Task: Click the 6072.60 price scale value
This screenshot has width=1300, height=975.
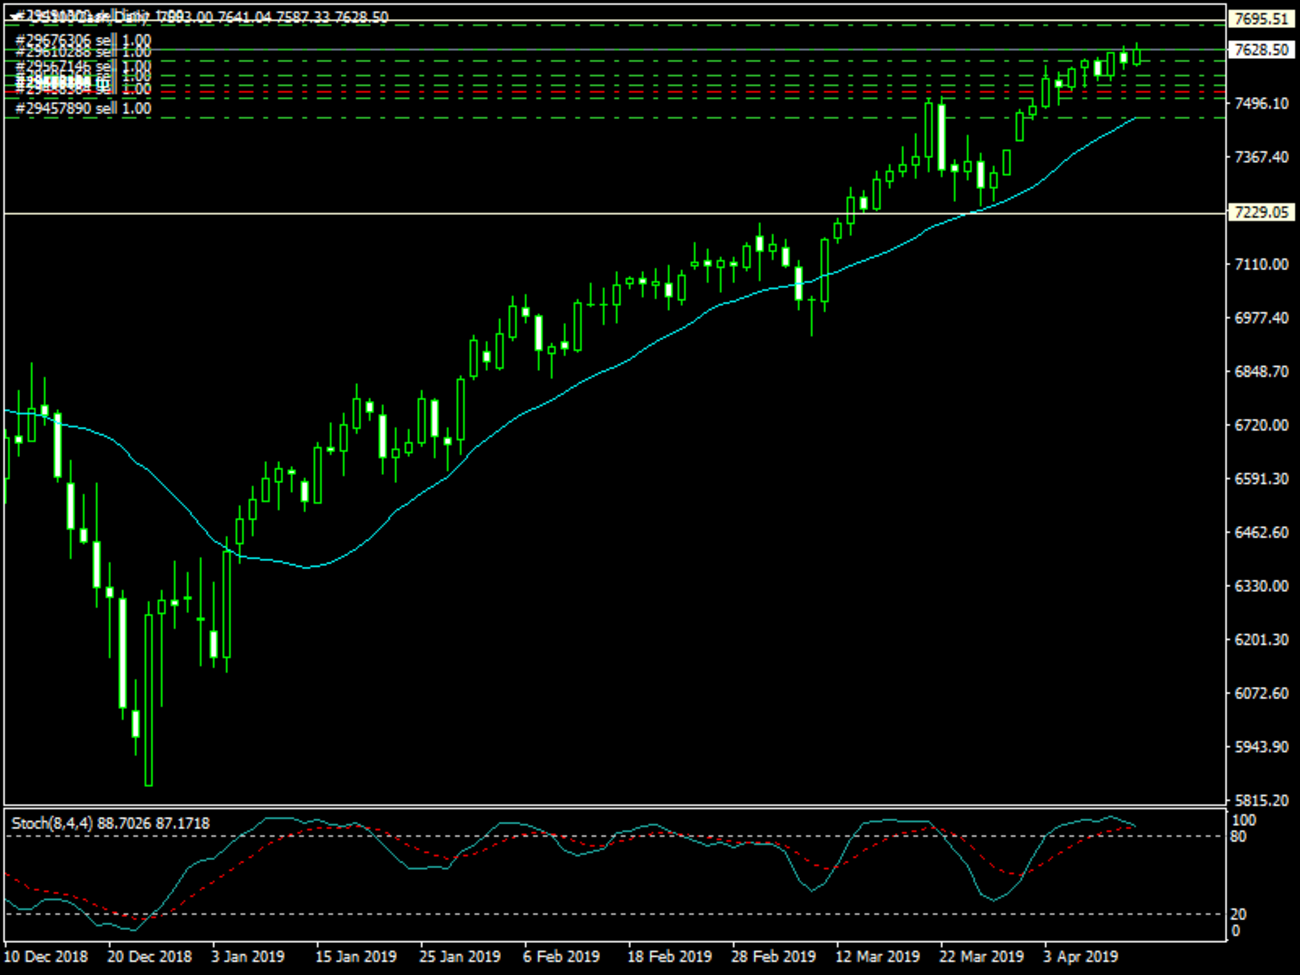Action: pyautogui.click(x=1262, y=693)
